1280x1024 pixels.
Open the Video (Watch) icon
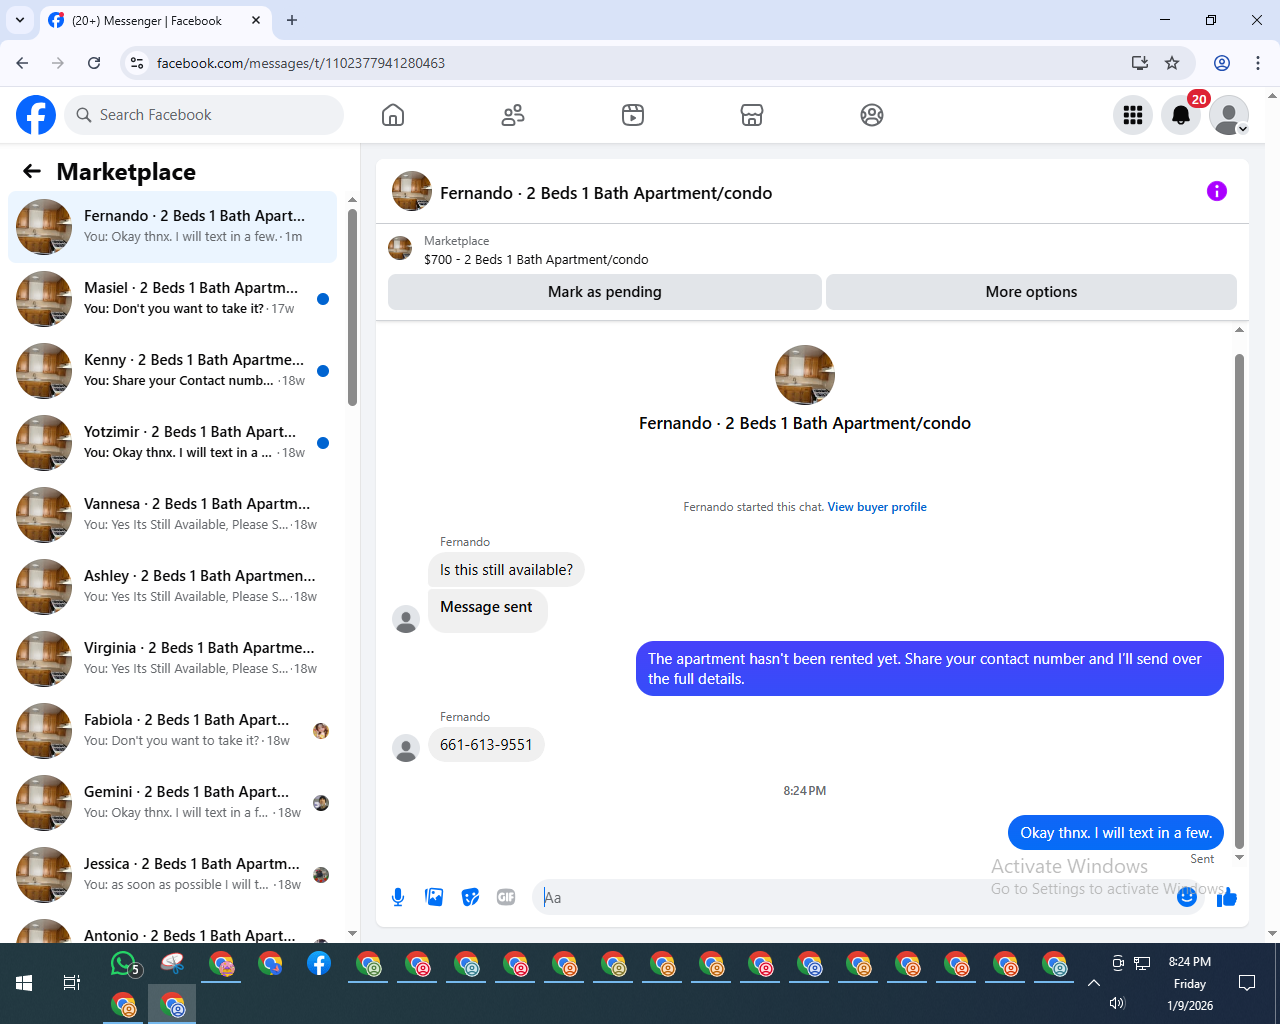[633, 115]
